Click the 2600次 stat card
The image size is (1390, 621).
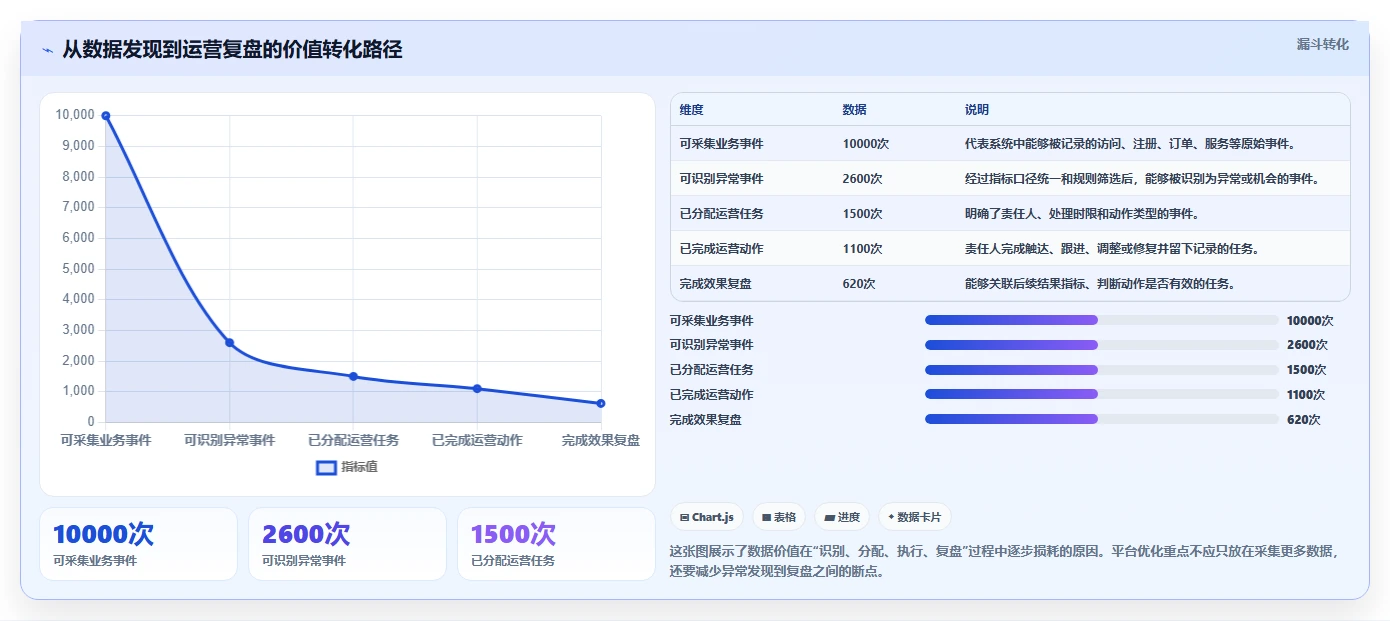pyautogui.click(x=347, y=544)
